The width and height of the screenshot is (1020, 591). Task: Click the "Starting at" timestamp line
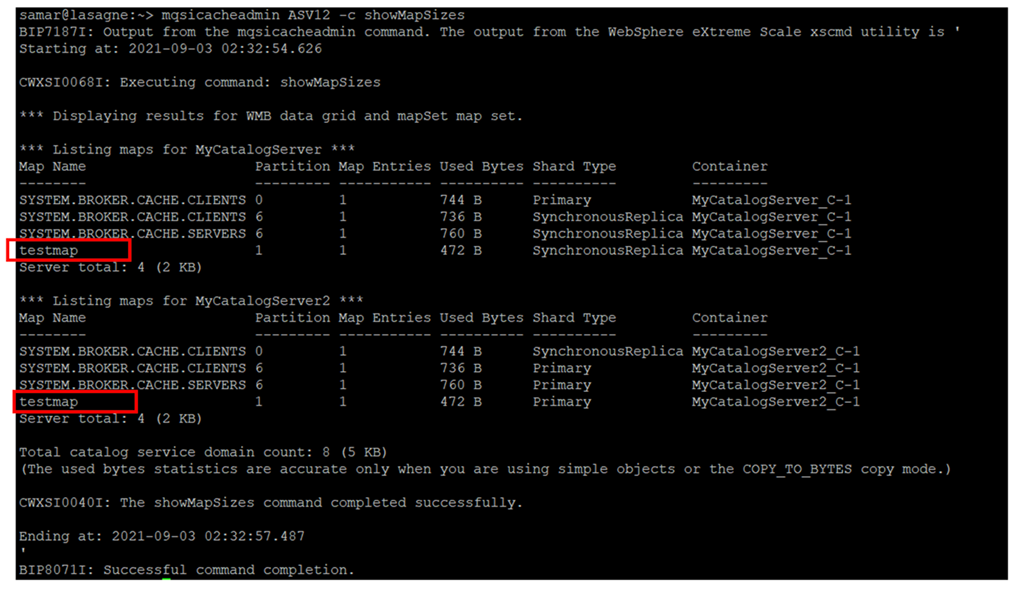170,48
